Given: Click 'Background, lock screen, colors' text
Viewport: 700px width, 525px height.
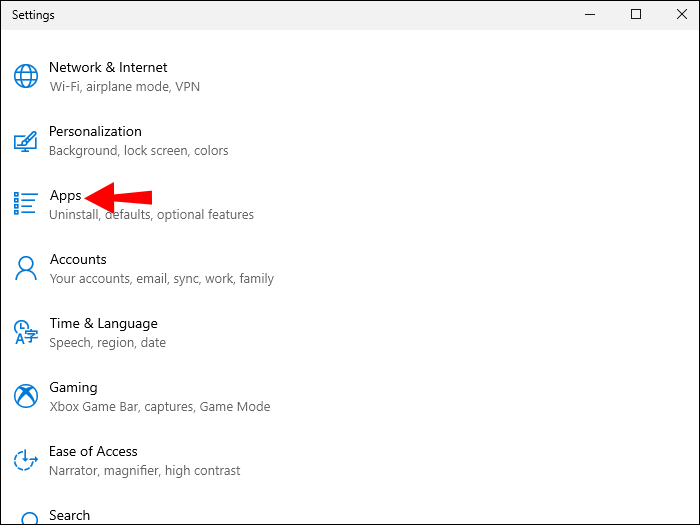Looking at the screenshot, I should 138,151.
